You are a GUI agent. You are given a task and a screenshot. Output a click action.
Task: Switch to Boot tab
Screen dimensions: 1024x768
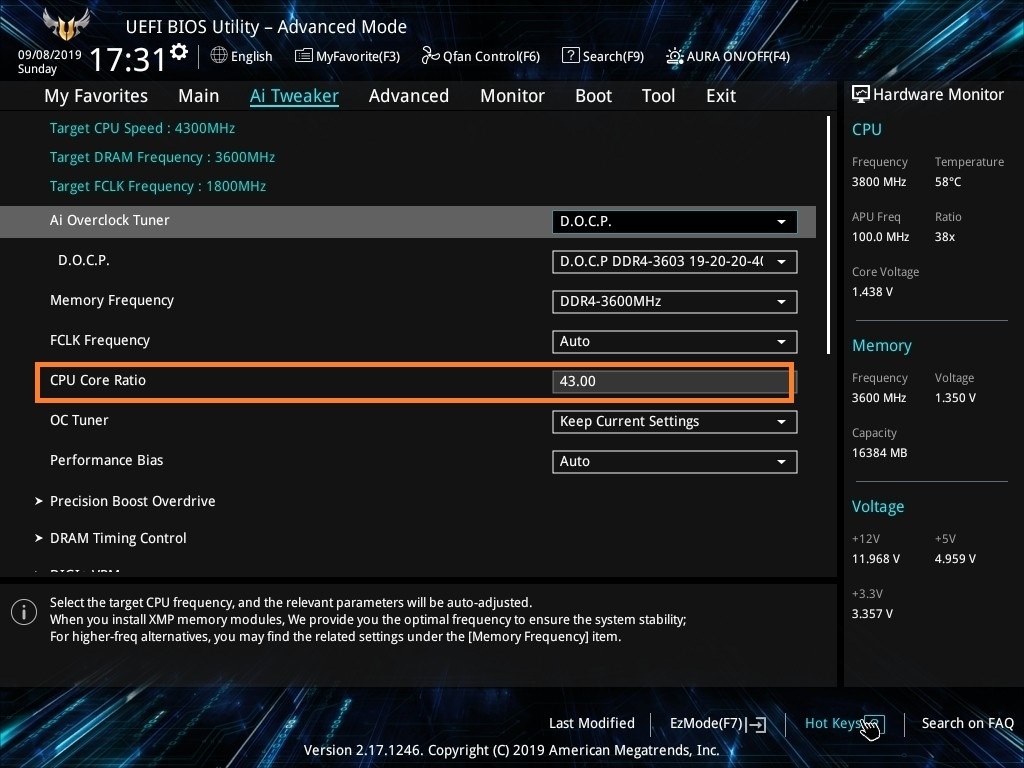coord(594,96)
